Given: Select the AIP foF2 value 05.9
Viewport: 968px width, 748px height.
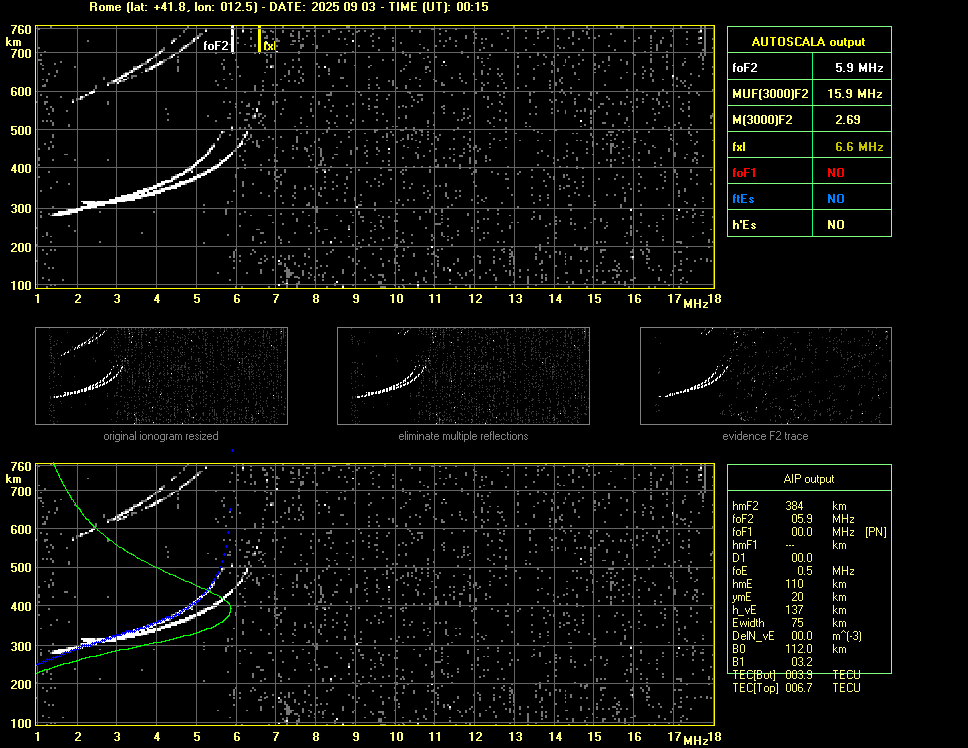Looking at the screenshot, I should coord(802,519).
